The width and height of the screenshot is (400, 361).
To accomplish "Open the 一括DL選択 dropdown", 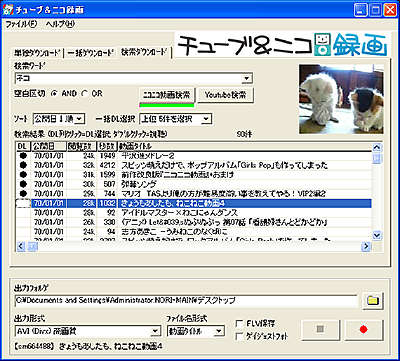I will pyautogui.click(x=206, y=118).
